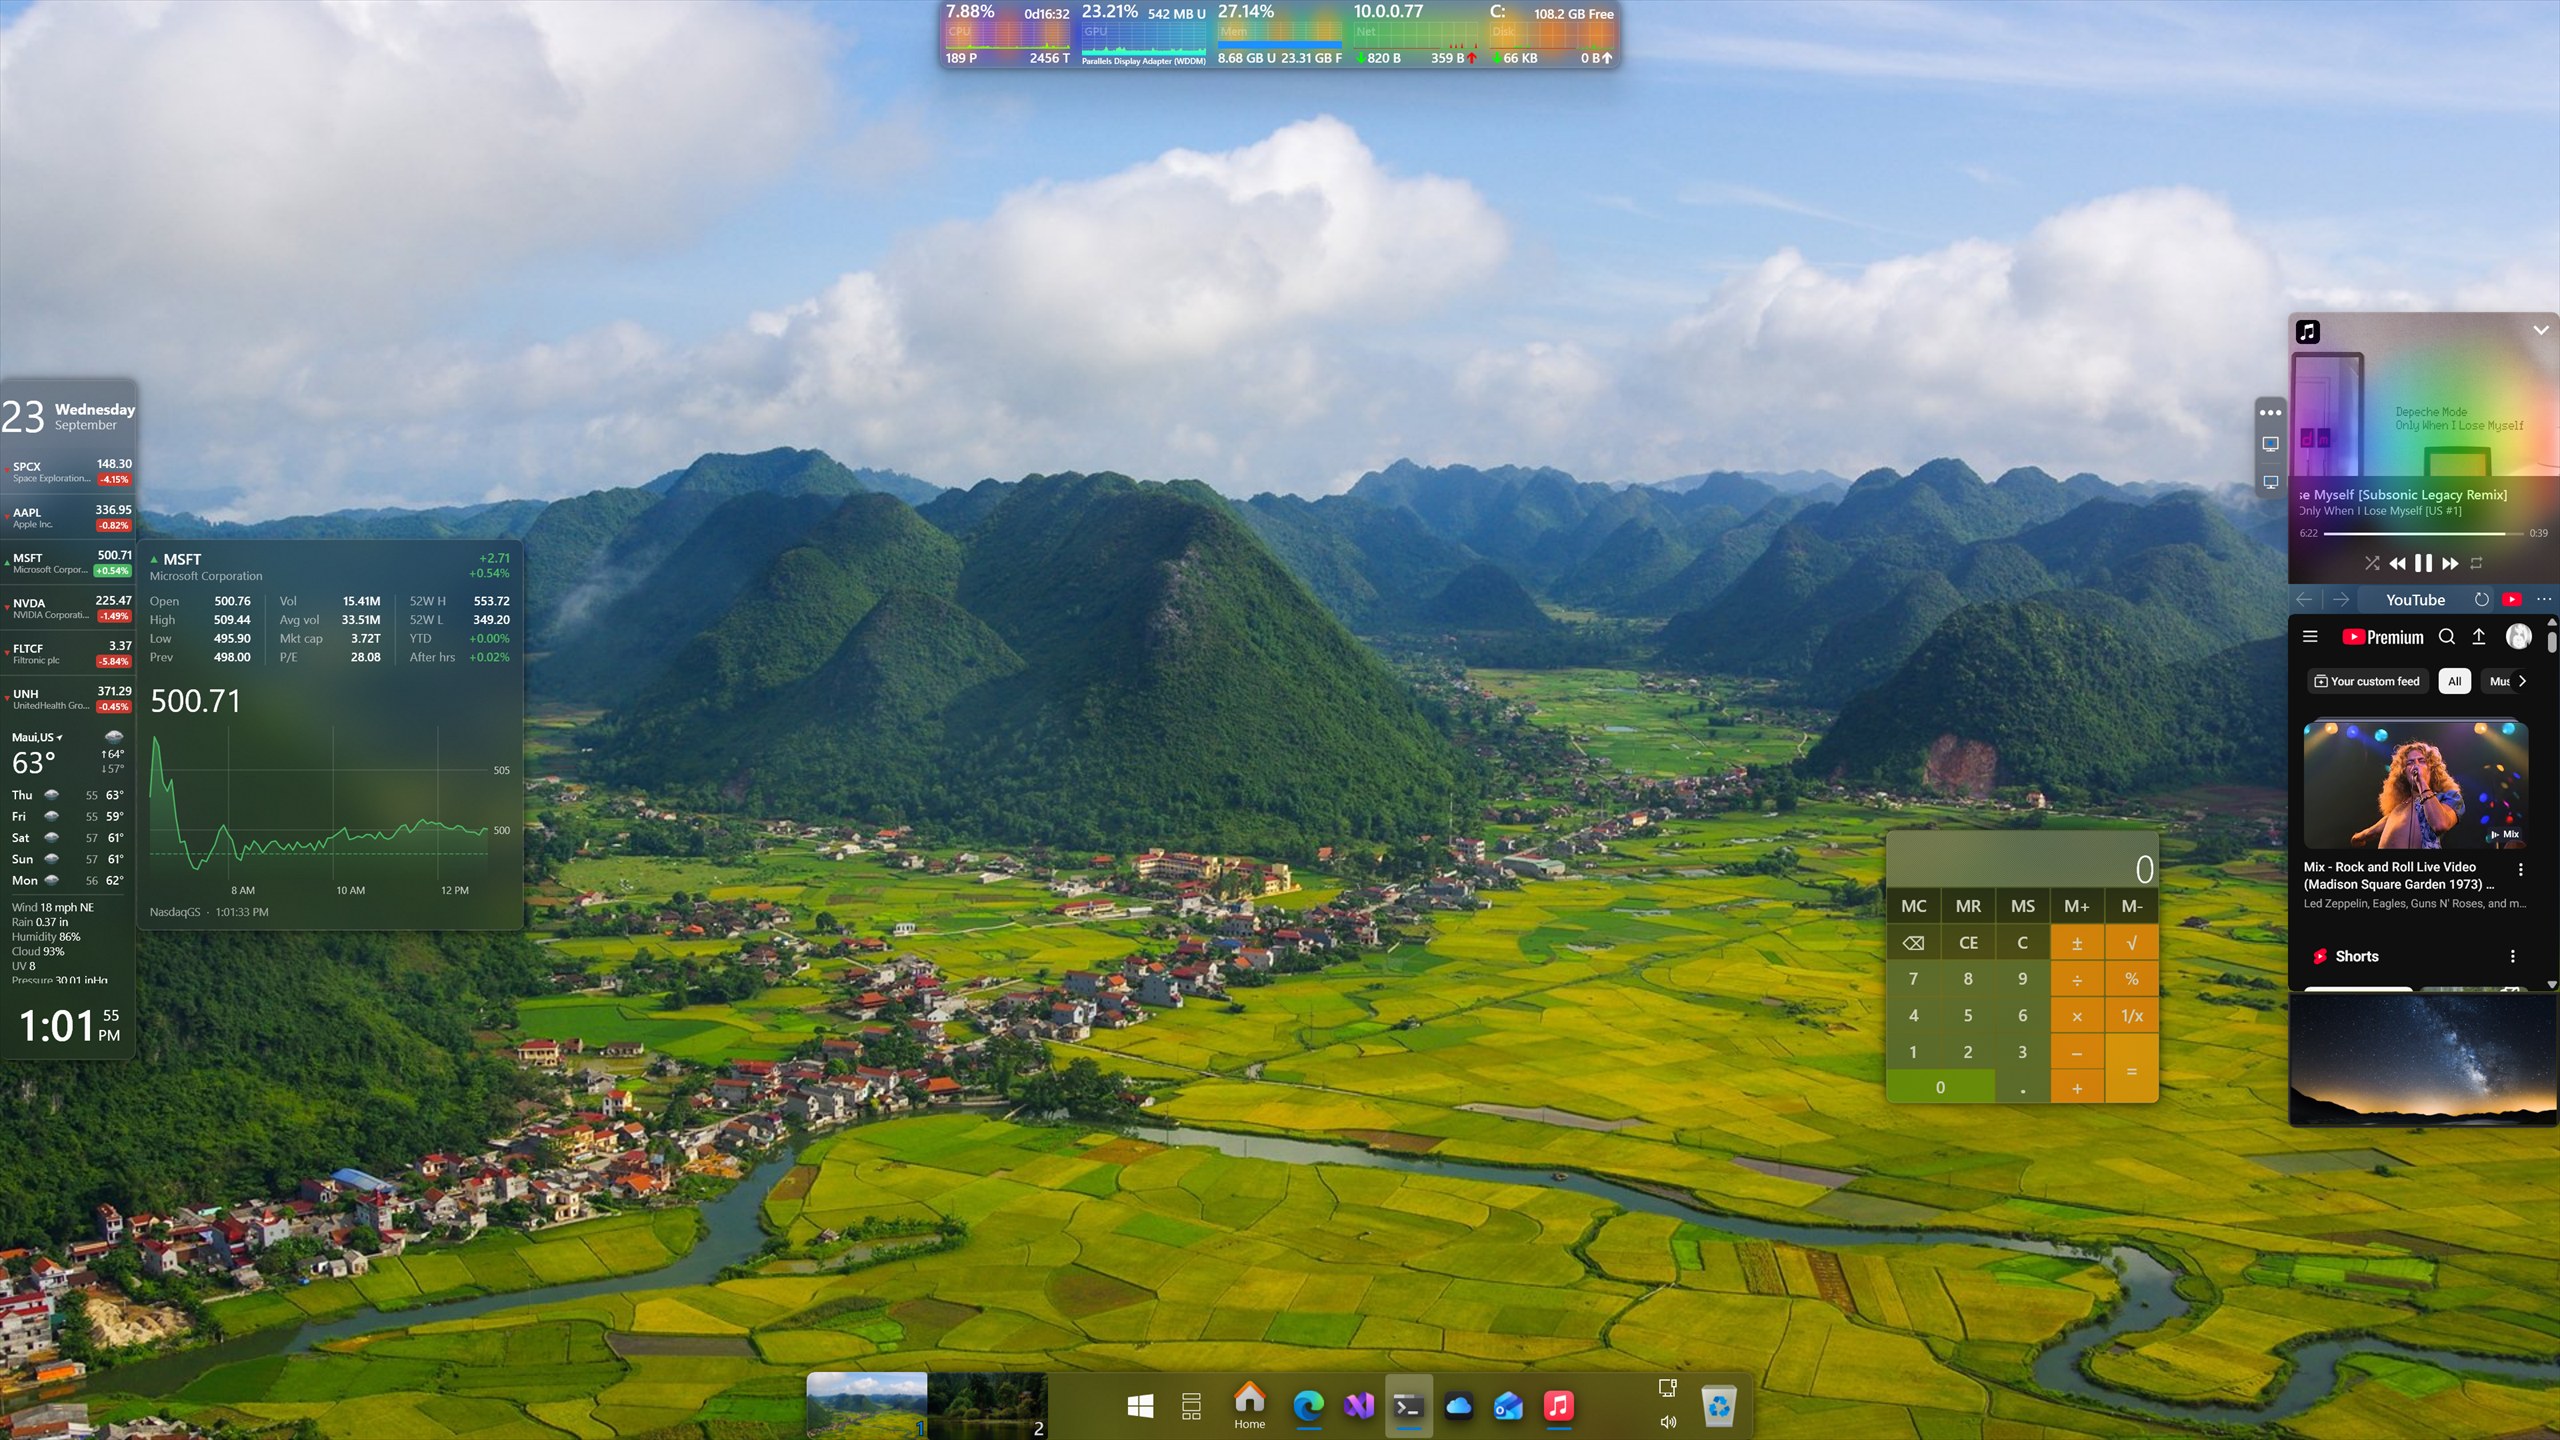Click the MC memory clear key
The width and height of the screenshot is (2560, 1440).
(x=1913, y=906)
